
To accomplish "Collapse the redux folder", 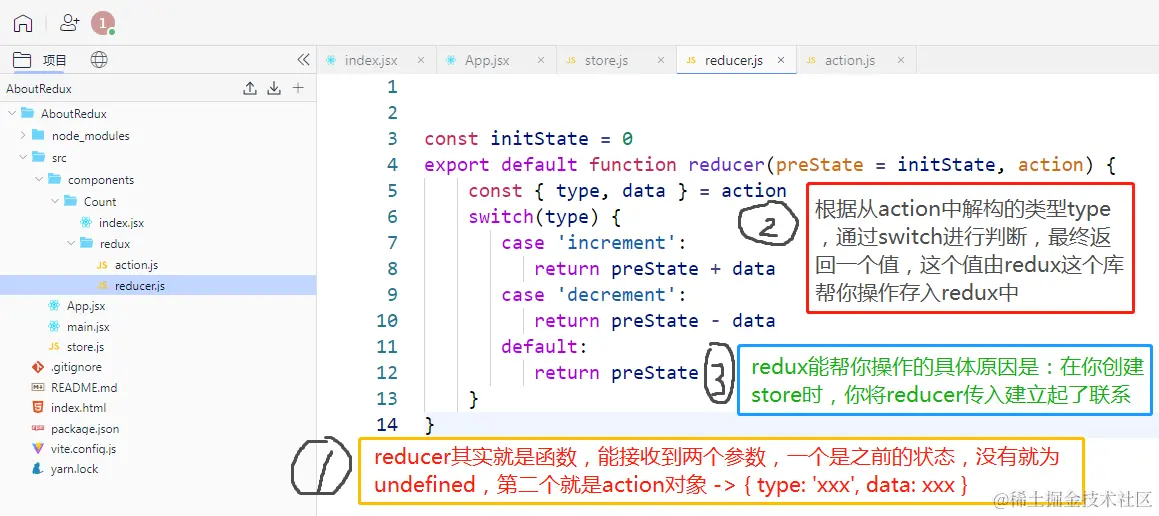I will 71,243.
